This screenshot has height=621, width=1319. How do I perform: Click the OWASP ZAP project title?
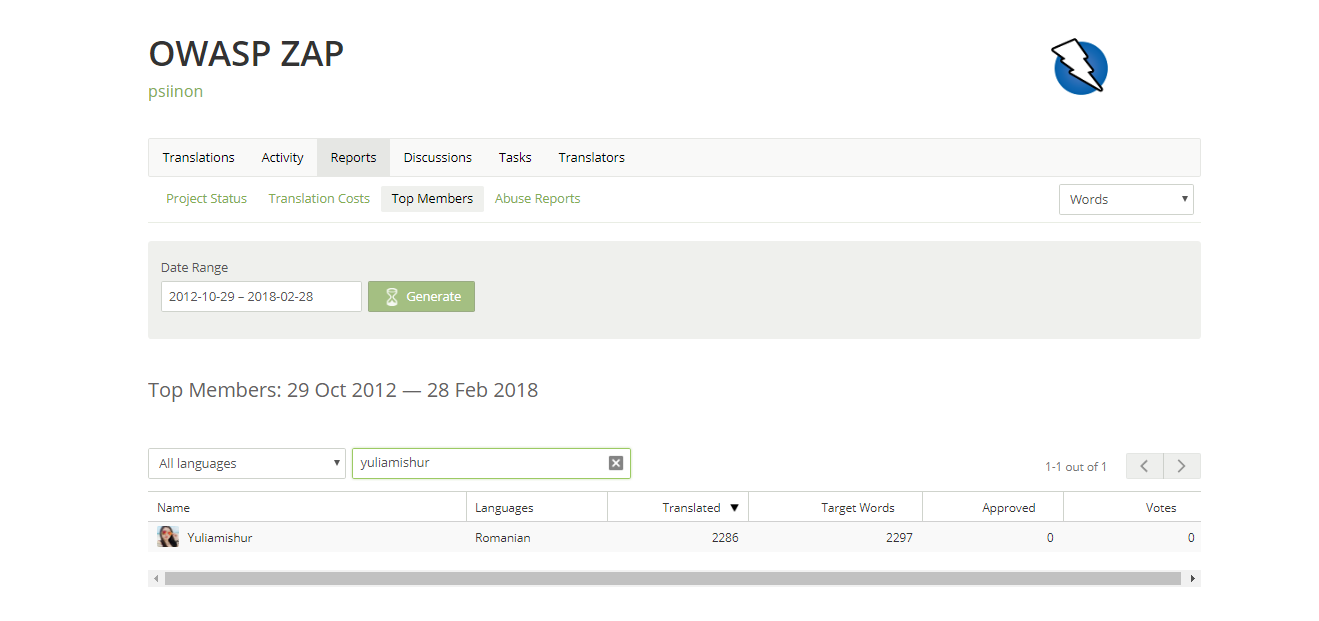coord(246,54)
